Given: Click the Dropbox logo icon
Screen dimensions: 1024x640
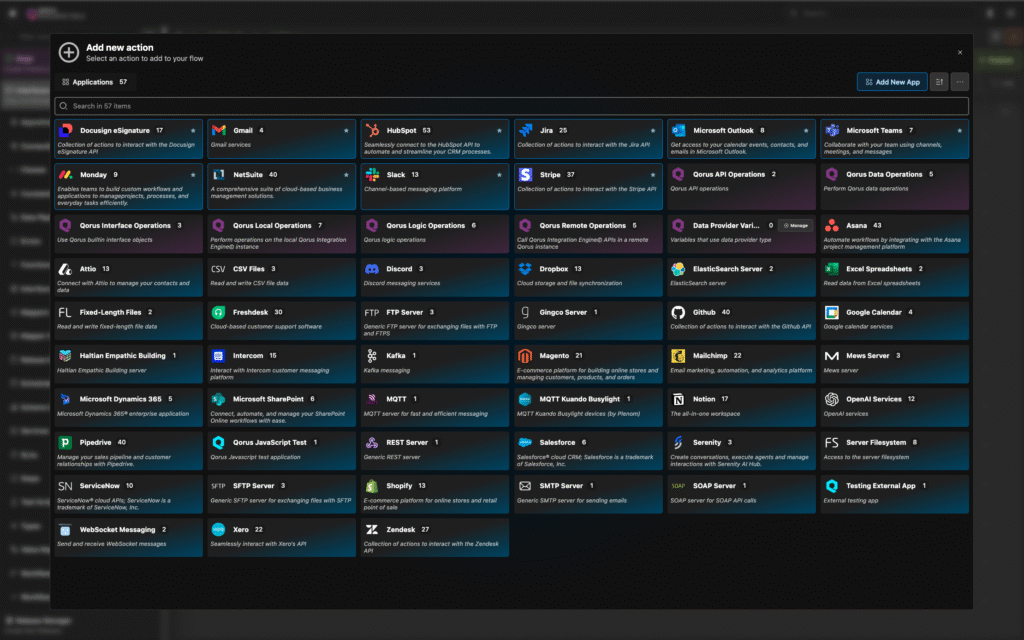Looking at the screenshot, I should (x=526, y=269).
